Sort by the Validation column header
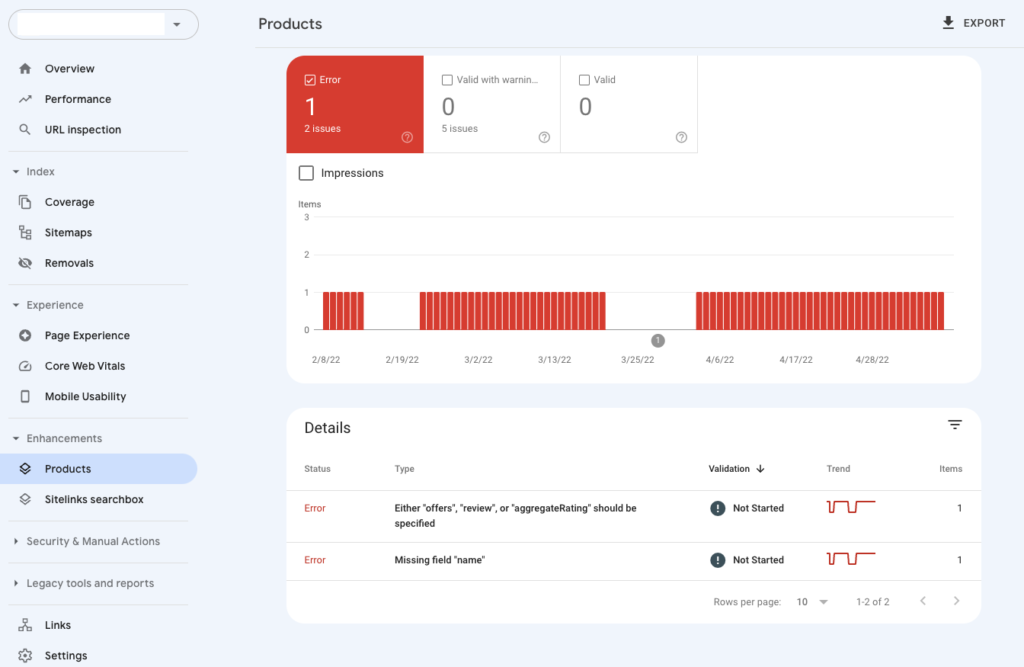Image resolution: width=1024 pixels, height=667 pixels. tap(729, 468)
